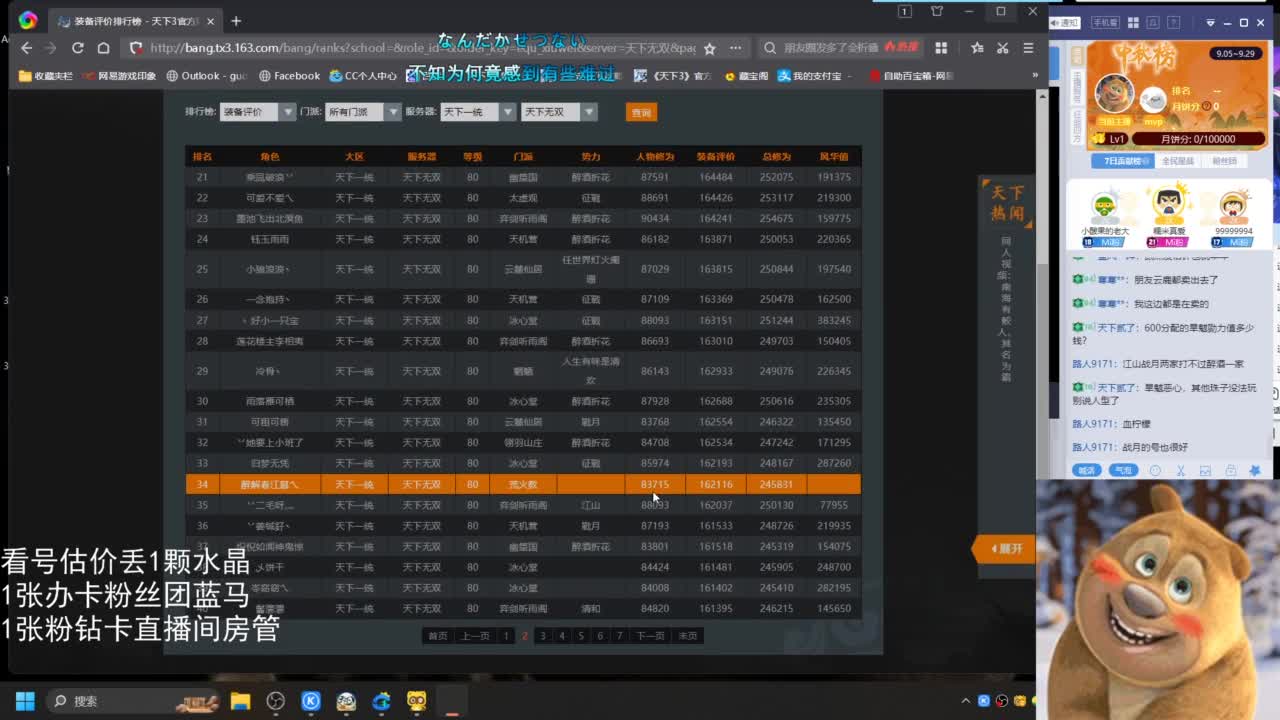Go to 末页 last page

tap(688, 635)
